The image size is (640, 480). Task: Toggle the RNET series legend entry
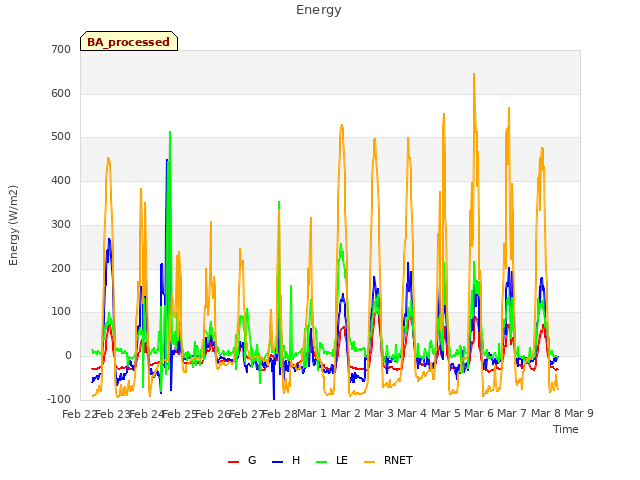(x=388, y=461)
